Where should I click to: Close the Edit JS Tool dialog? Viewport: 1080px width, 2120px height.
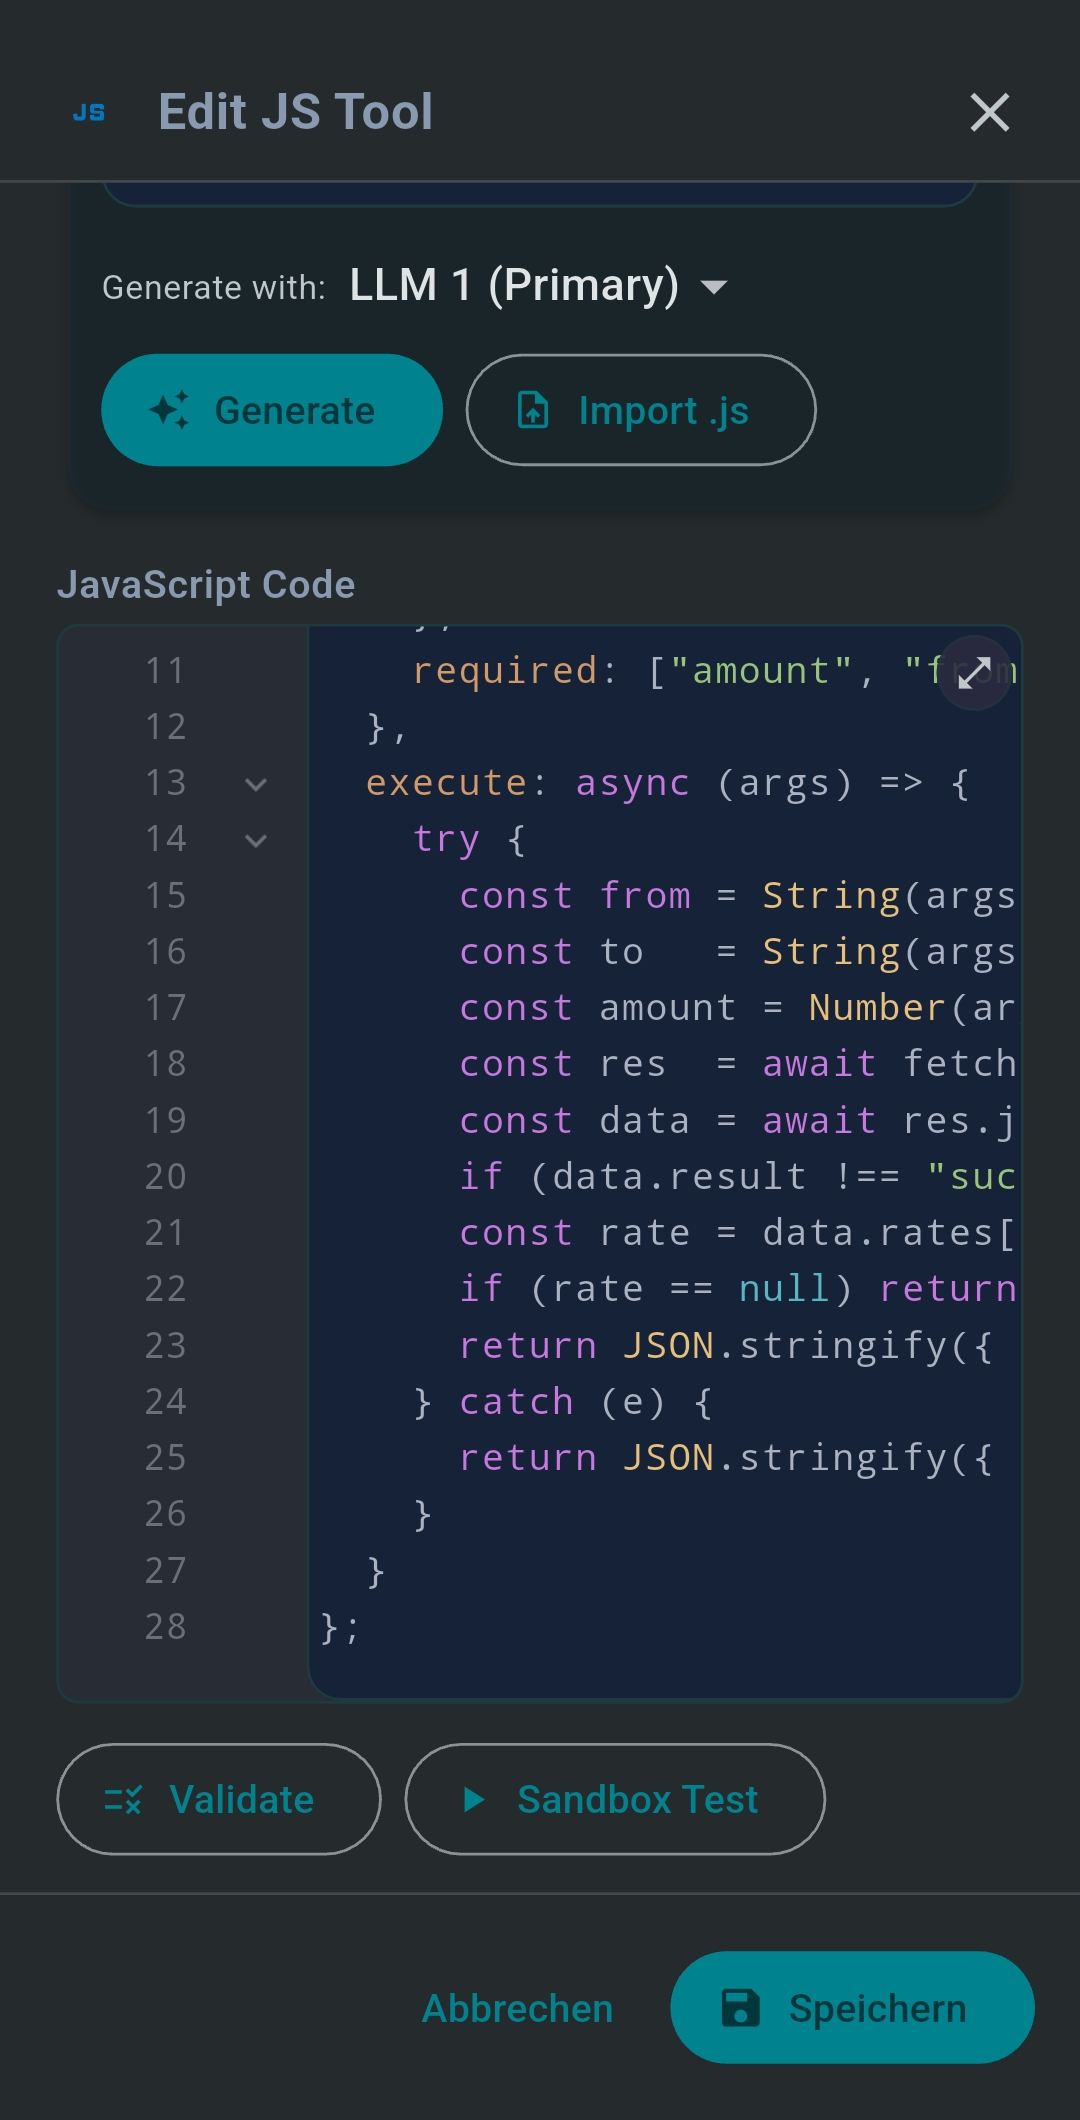pos(989,112)
